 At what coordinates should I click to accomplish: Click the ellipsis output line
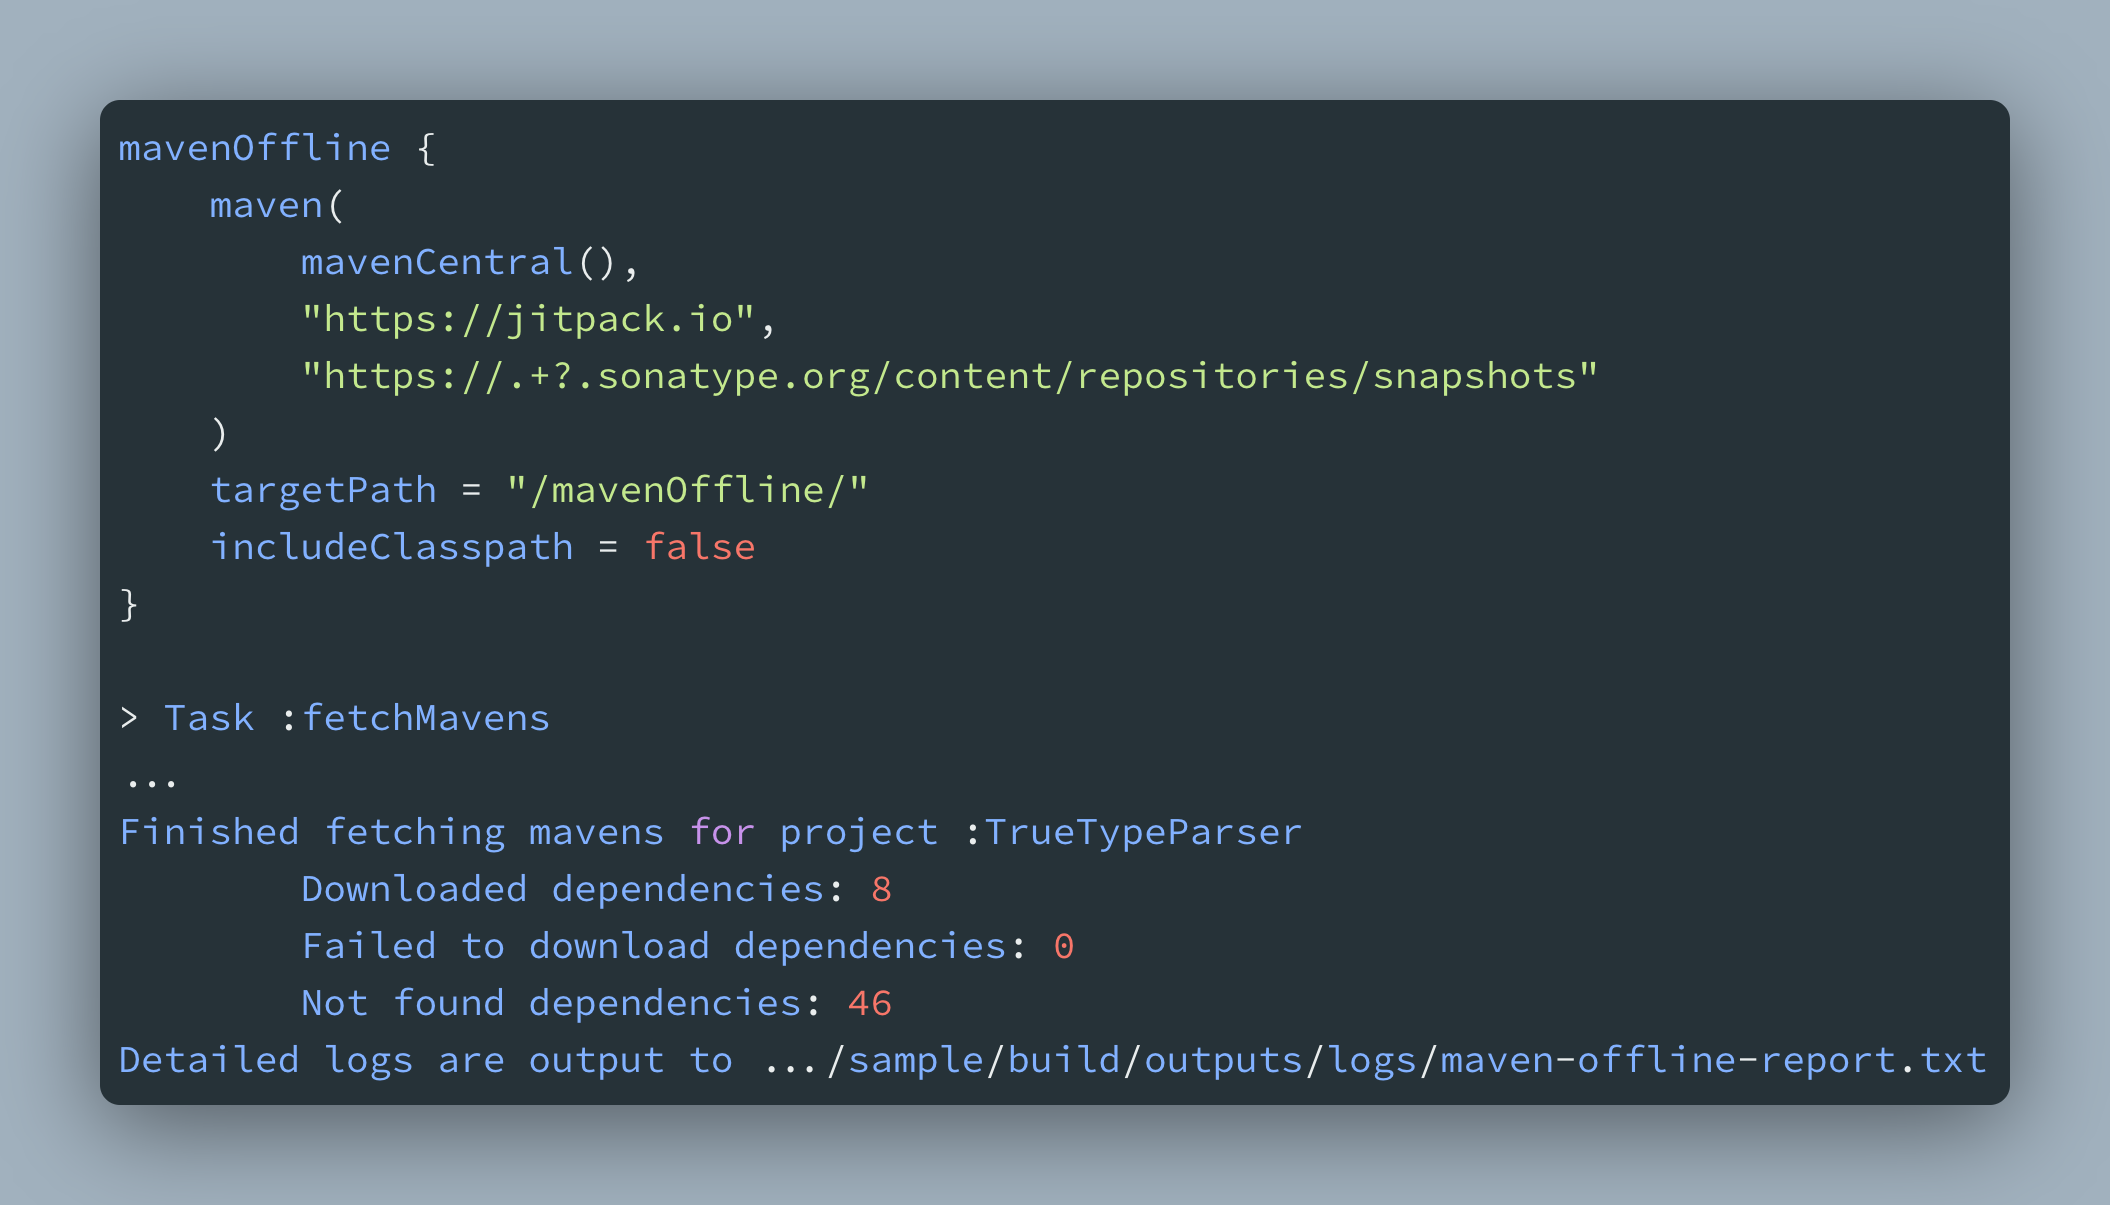152,782
